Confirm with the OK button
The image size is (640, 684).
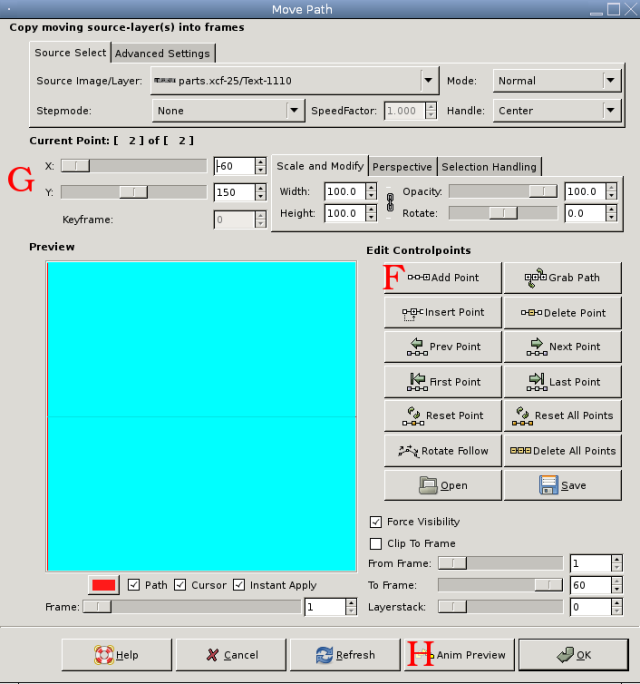(x=574, y=655)
